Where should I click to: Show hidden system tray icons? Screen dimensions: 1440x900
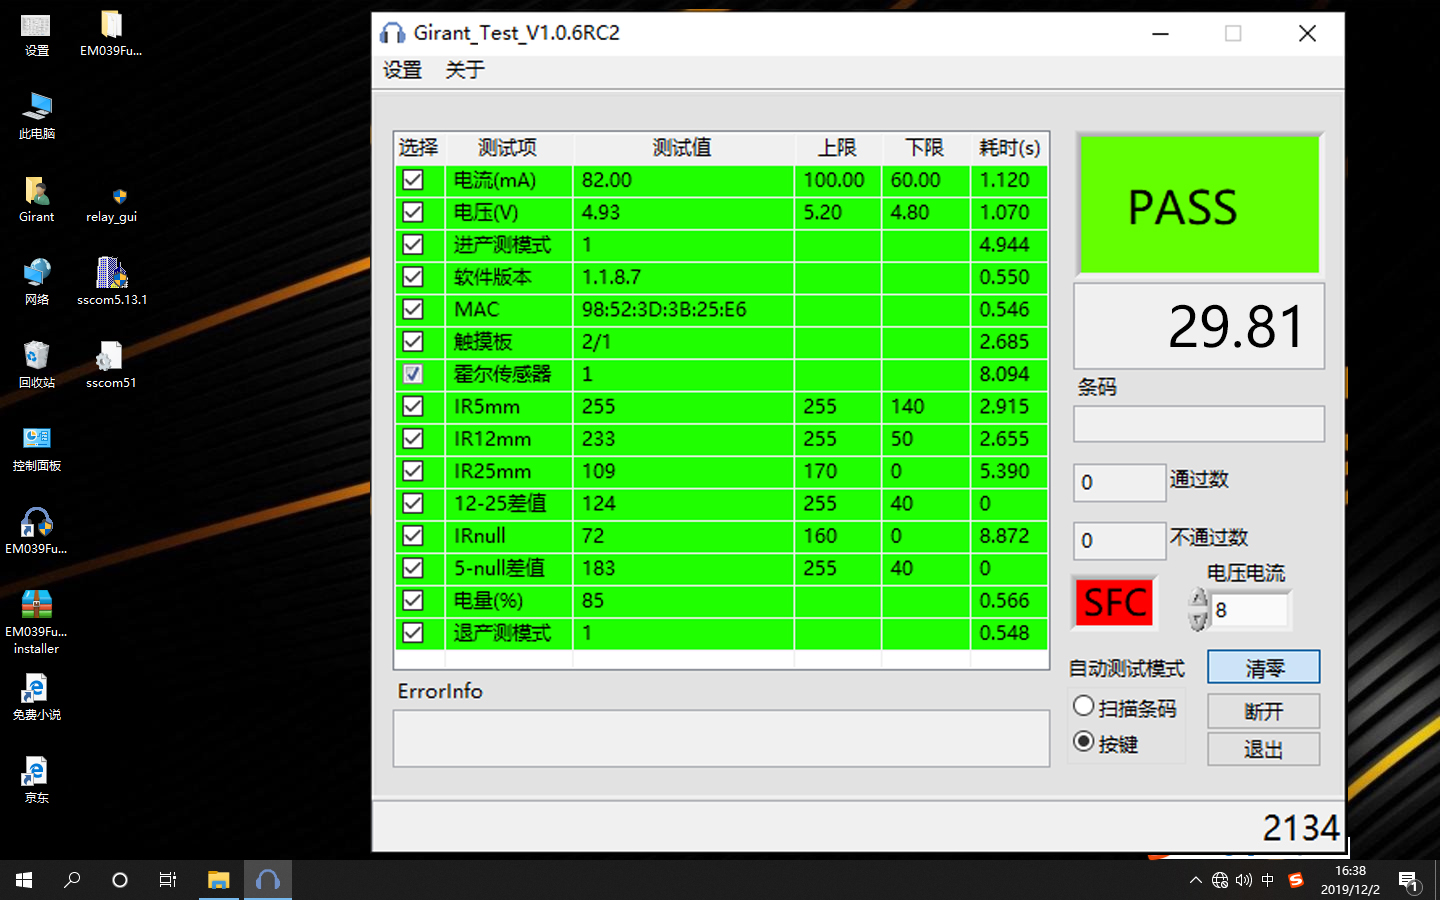click(x=1195, y=880)
